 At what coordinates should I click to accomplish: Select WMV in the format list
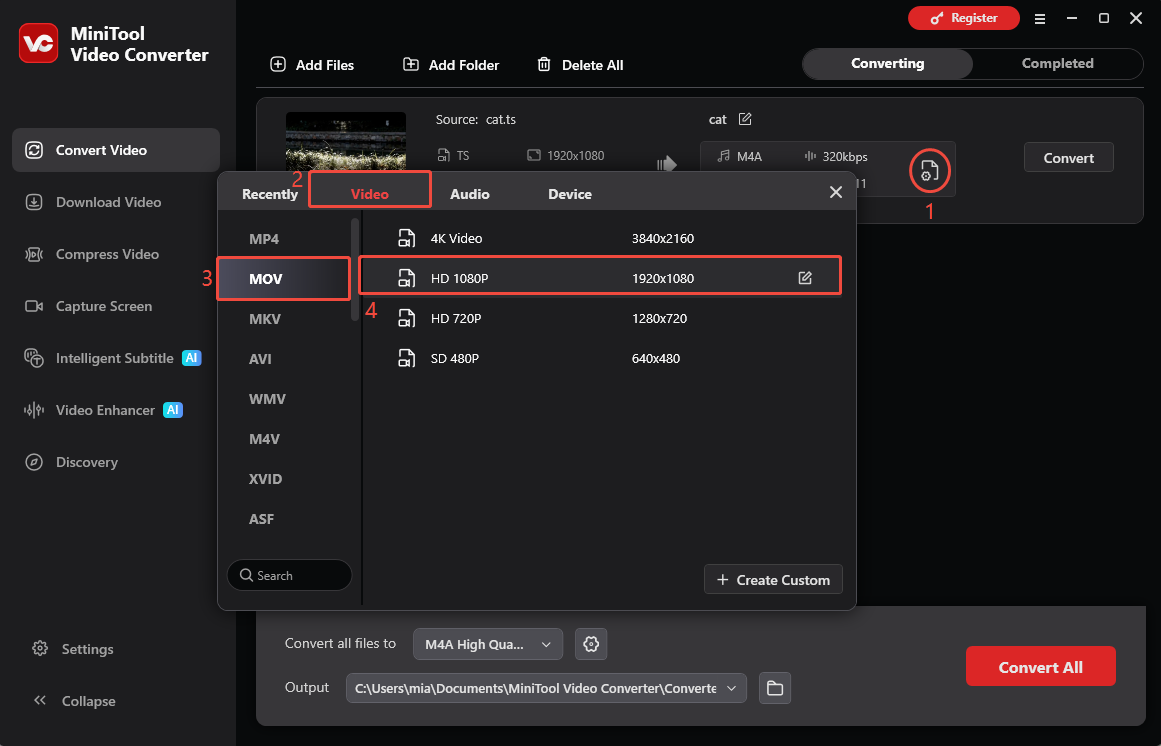coord(267,399)
